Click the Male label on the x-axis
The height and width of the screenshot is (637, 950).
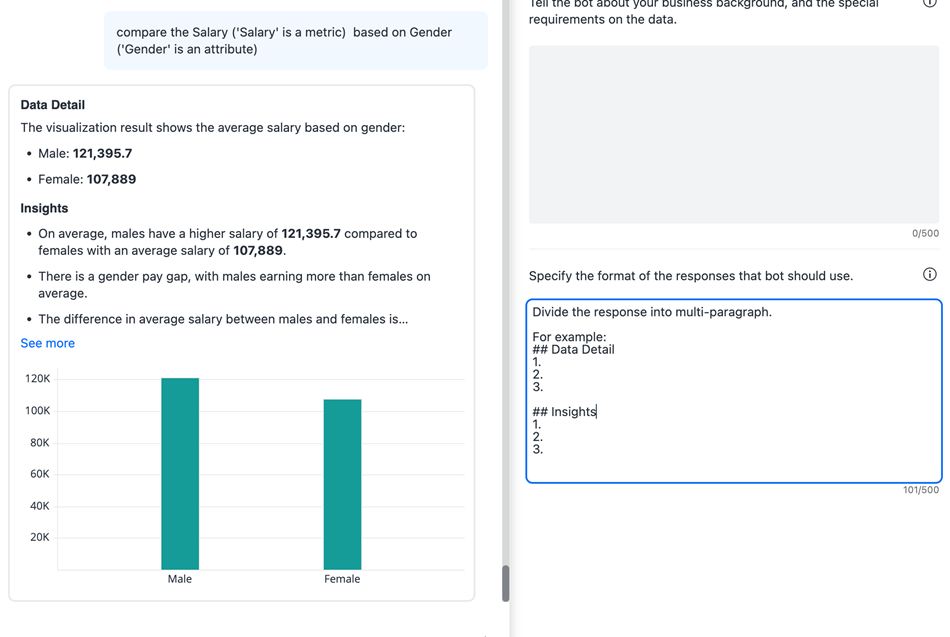tap(180, 579)
